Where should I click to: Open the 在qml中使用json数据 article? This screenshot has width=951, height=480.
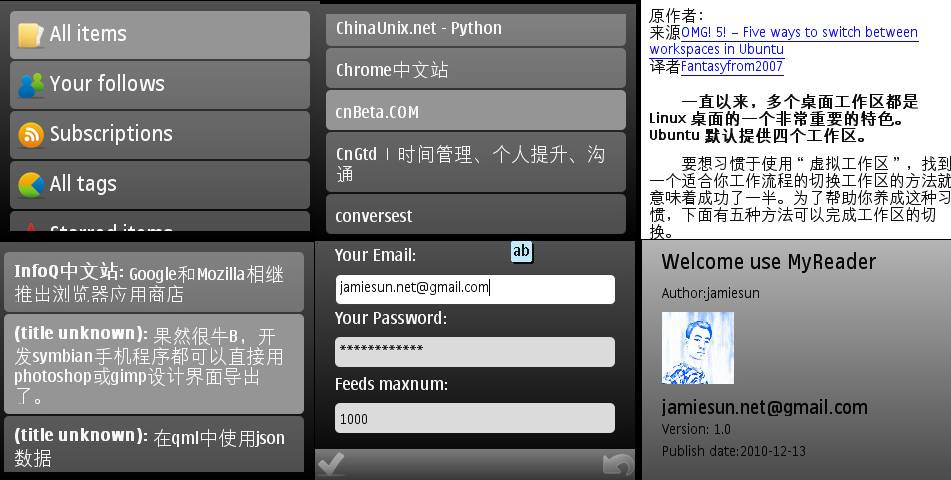153,444
